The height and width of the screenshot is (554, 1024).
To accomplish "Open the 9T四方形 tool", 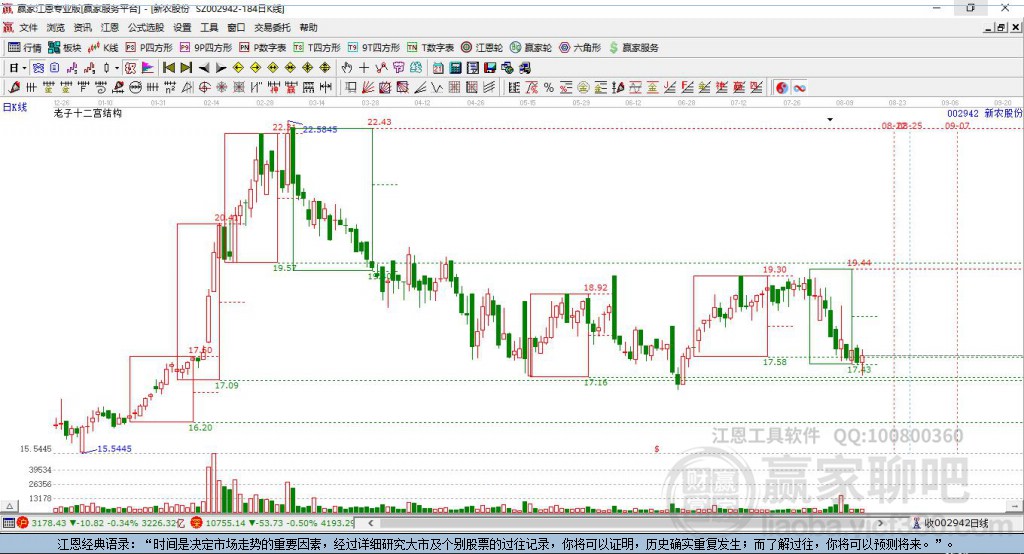I will [x=374, y=48].
